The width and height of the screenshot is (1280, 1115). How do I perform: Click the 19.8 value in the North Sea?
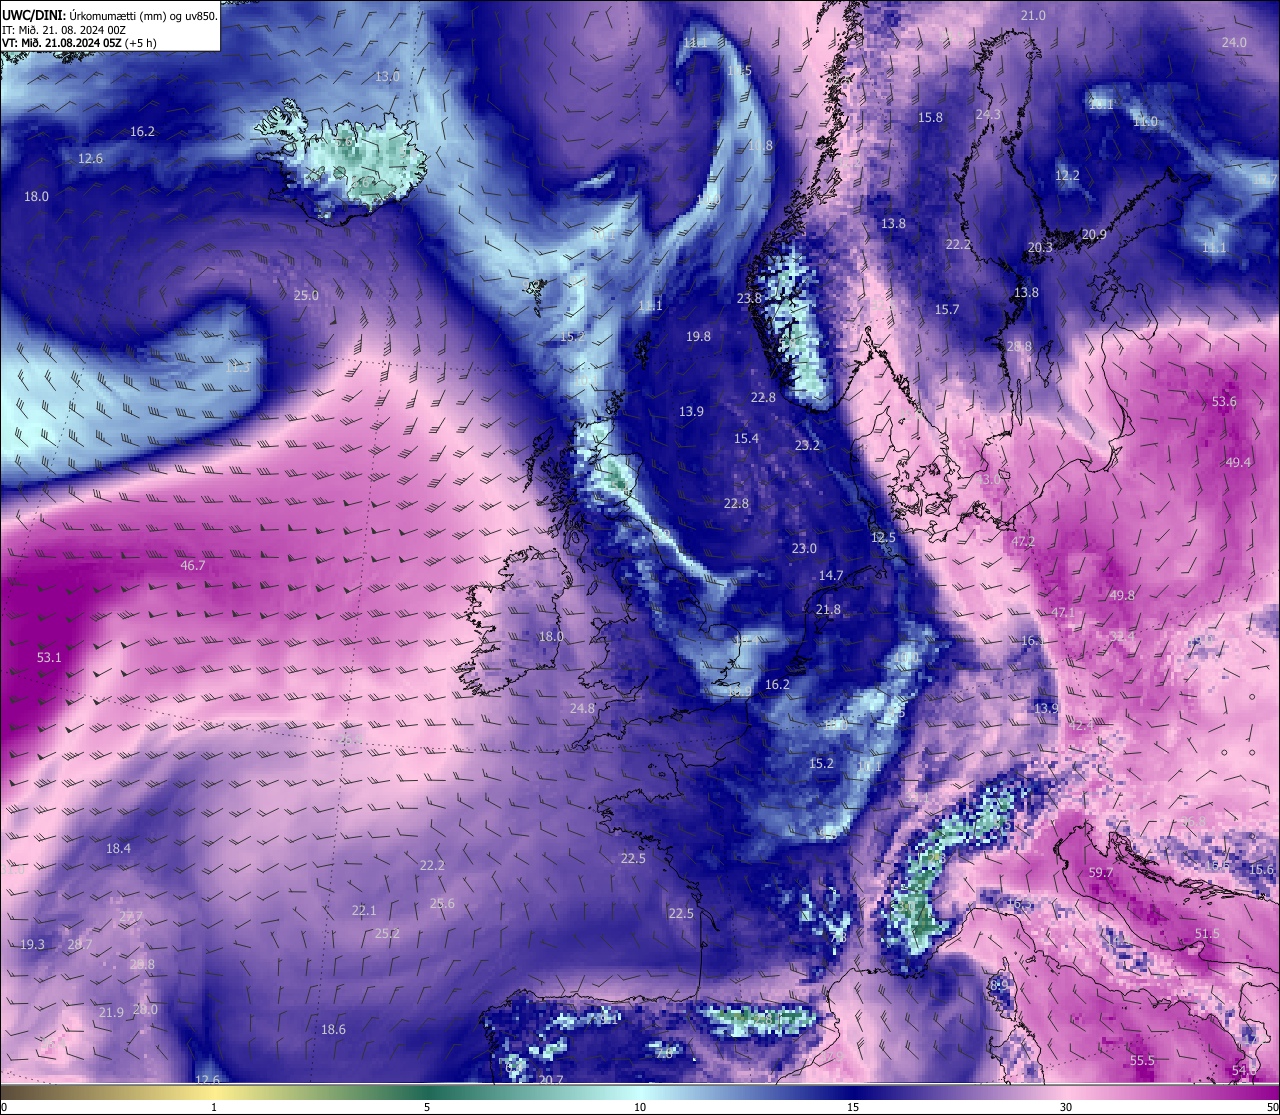(698, 337)
